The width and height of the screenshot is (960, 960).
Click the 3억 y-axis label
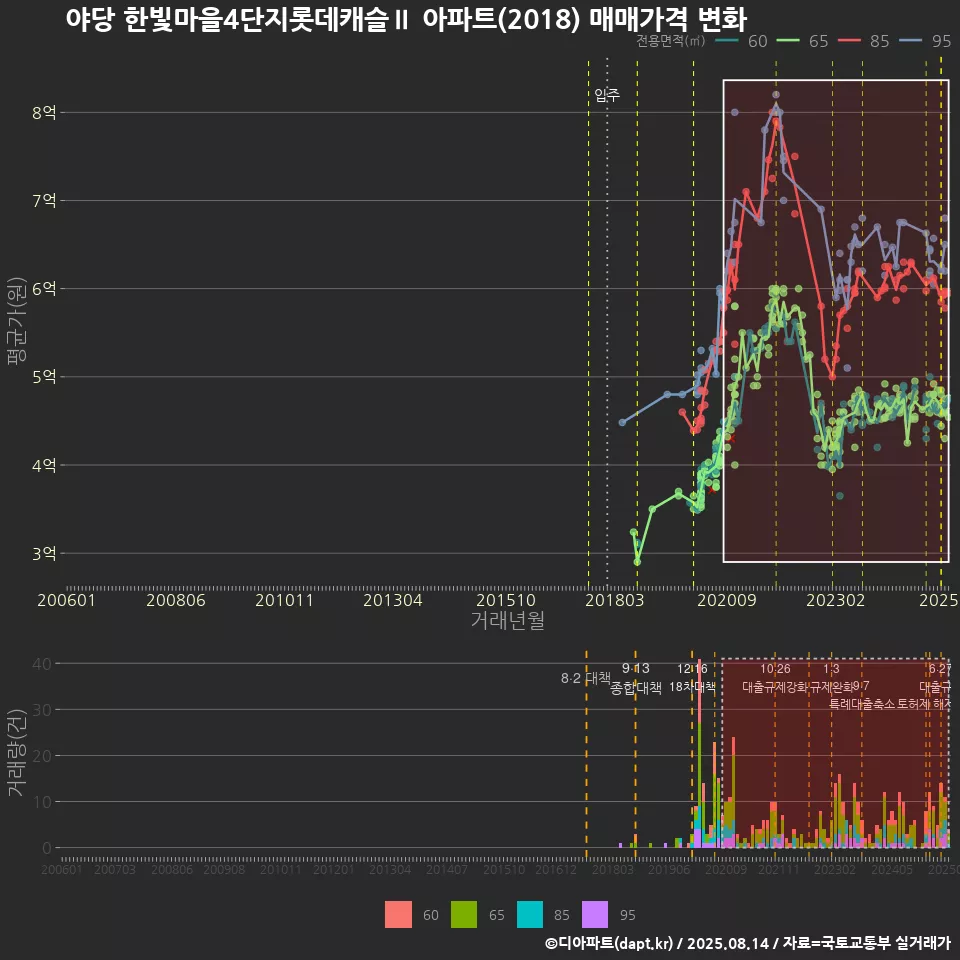pyautogui.click(x=44, y=553)
